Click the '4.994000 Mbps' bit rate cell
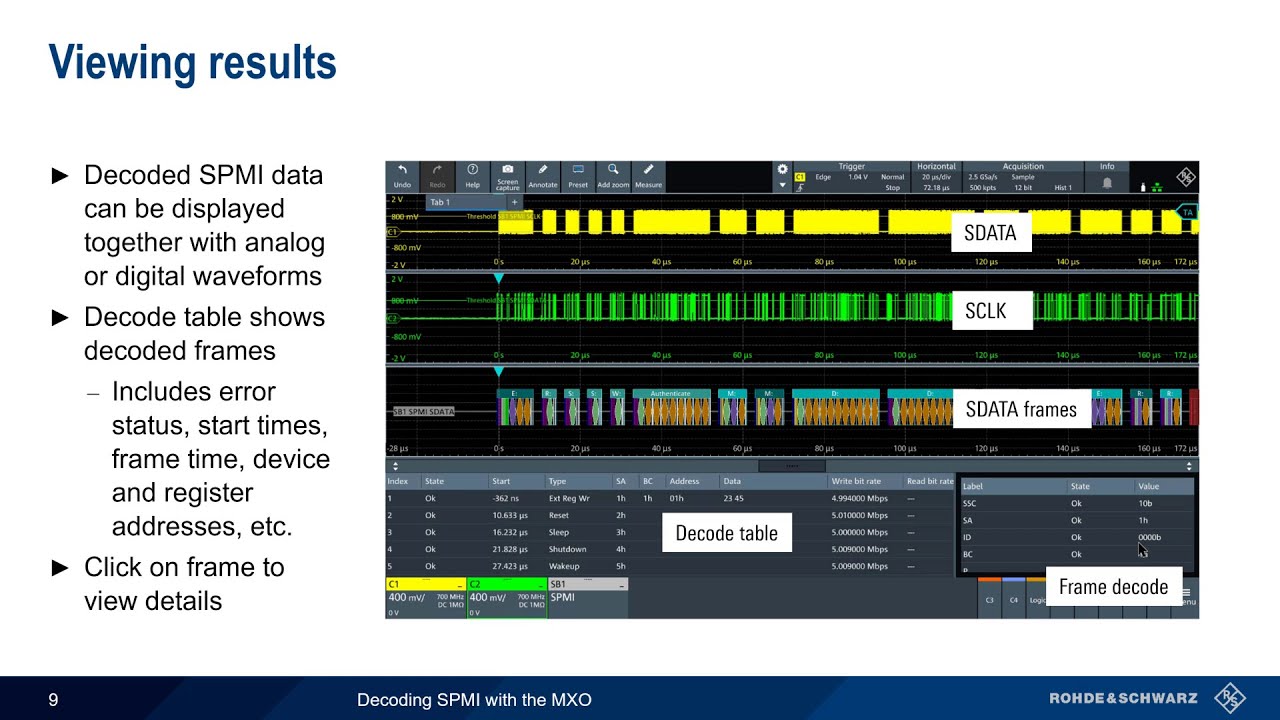The height and width of the screenshot is (720, 1280). [859, 498]
